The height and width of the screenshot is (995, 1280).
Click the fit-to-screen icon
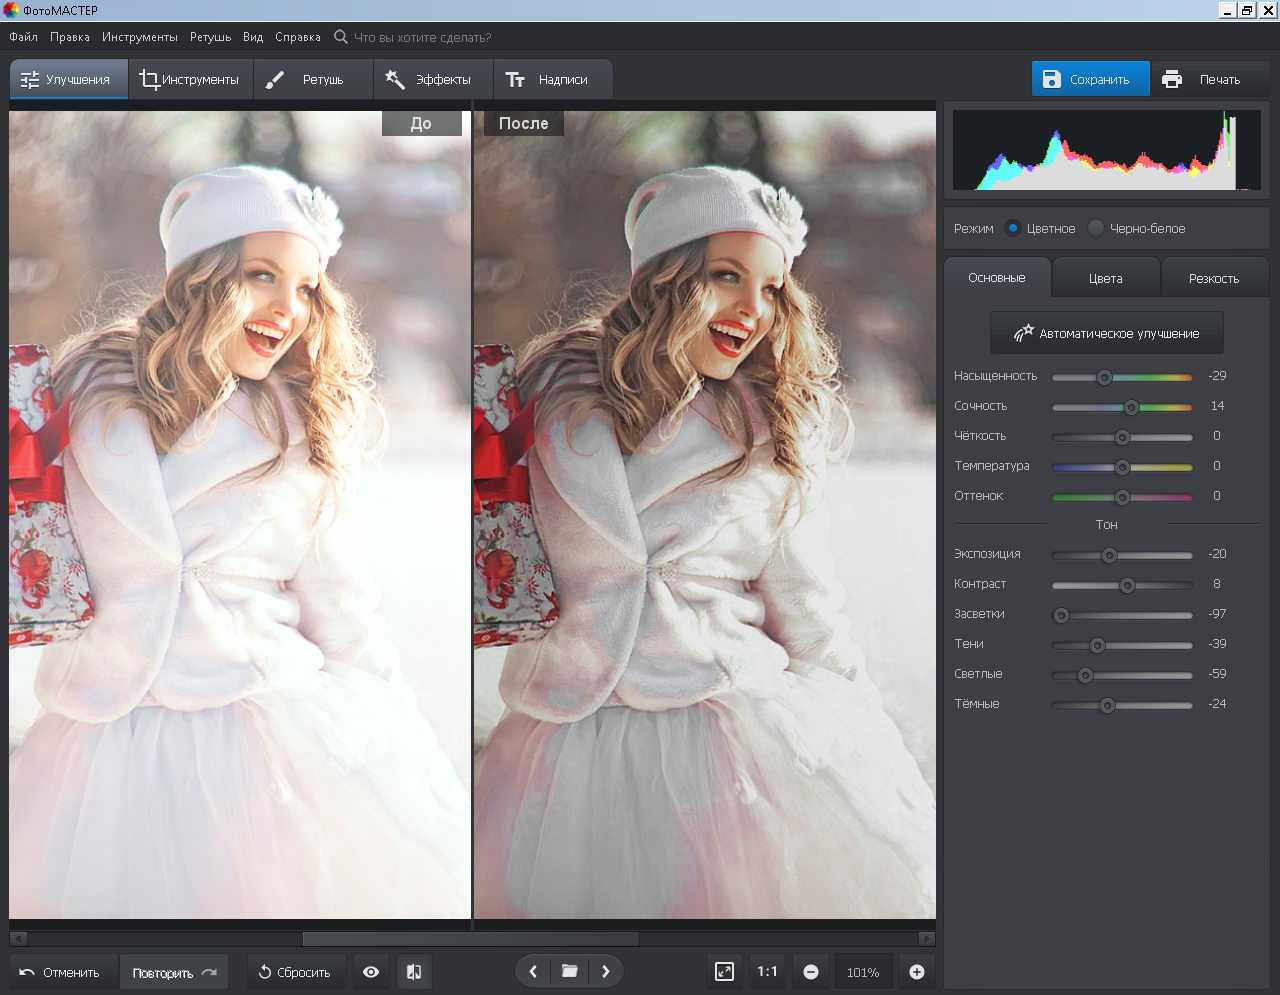(x=724, y=971)
